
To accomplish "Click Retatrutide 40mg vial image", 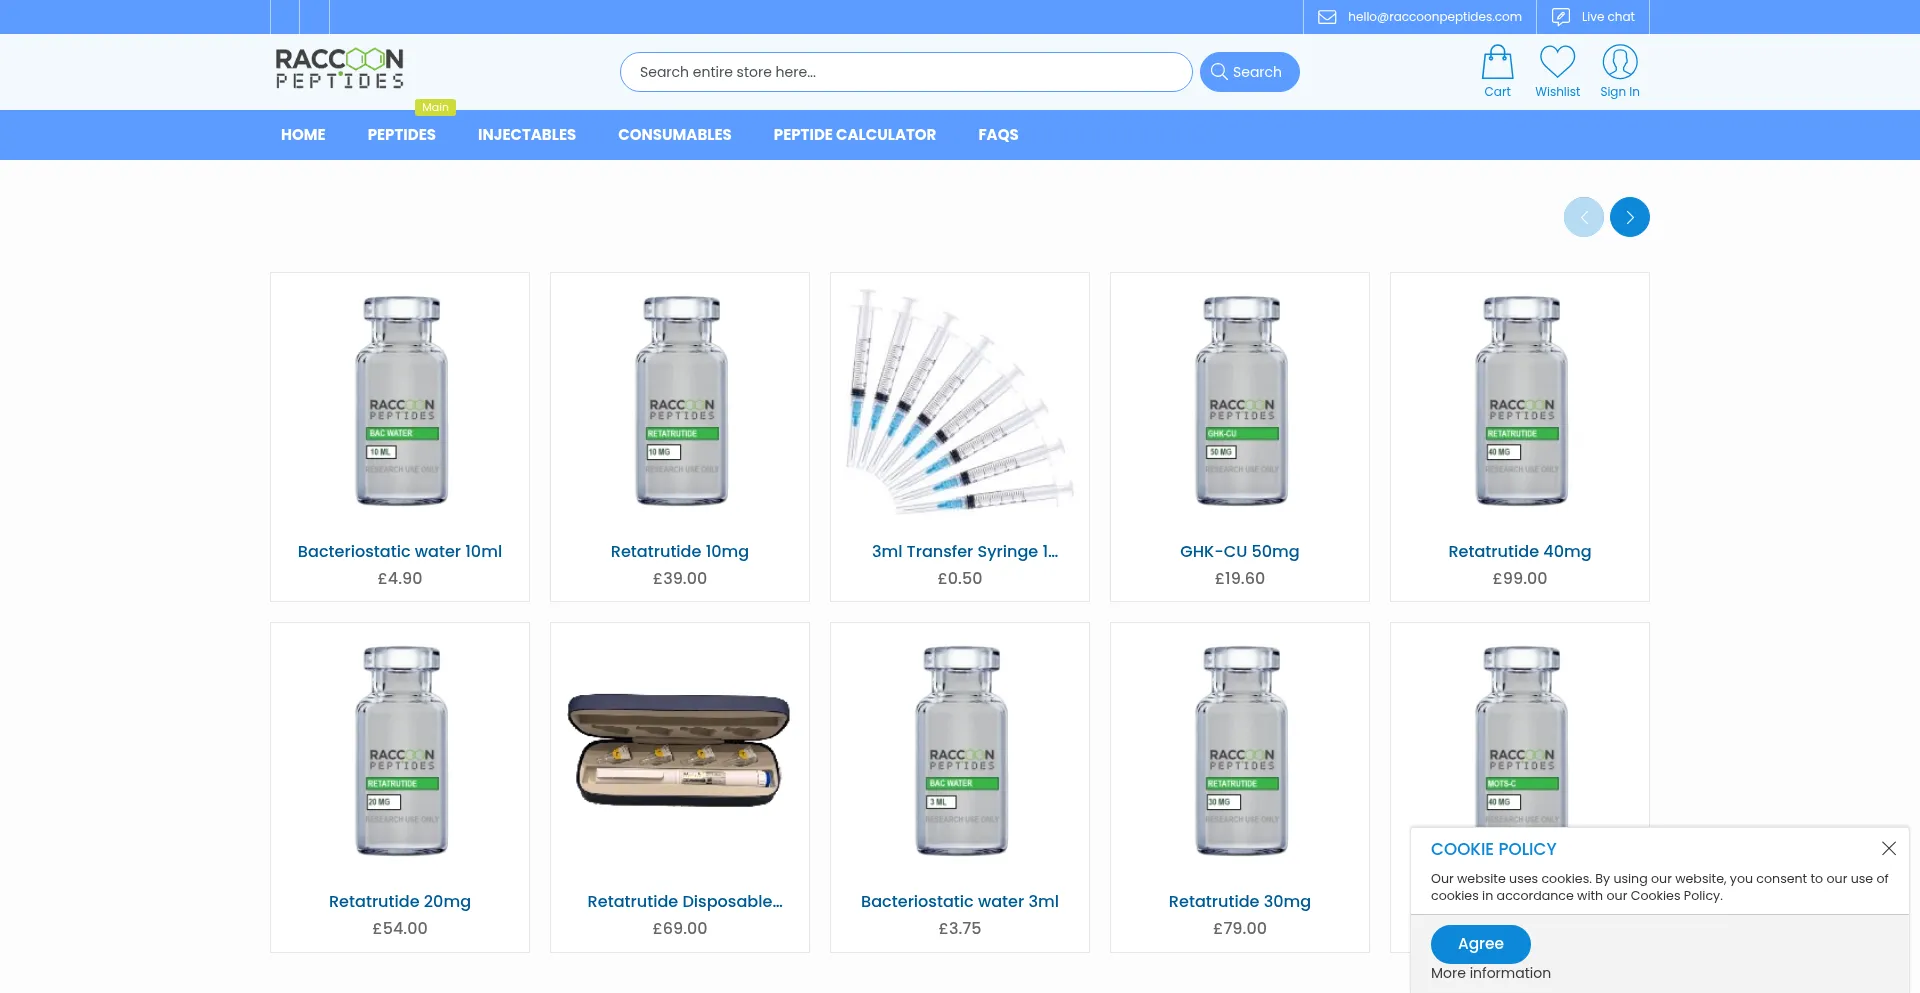I will click(1521, 400).
